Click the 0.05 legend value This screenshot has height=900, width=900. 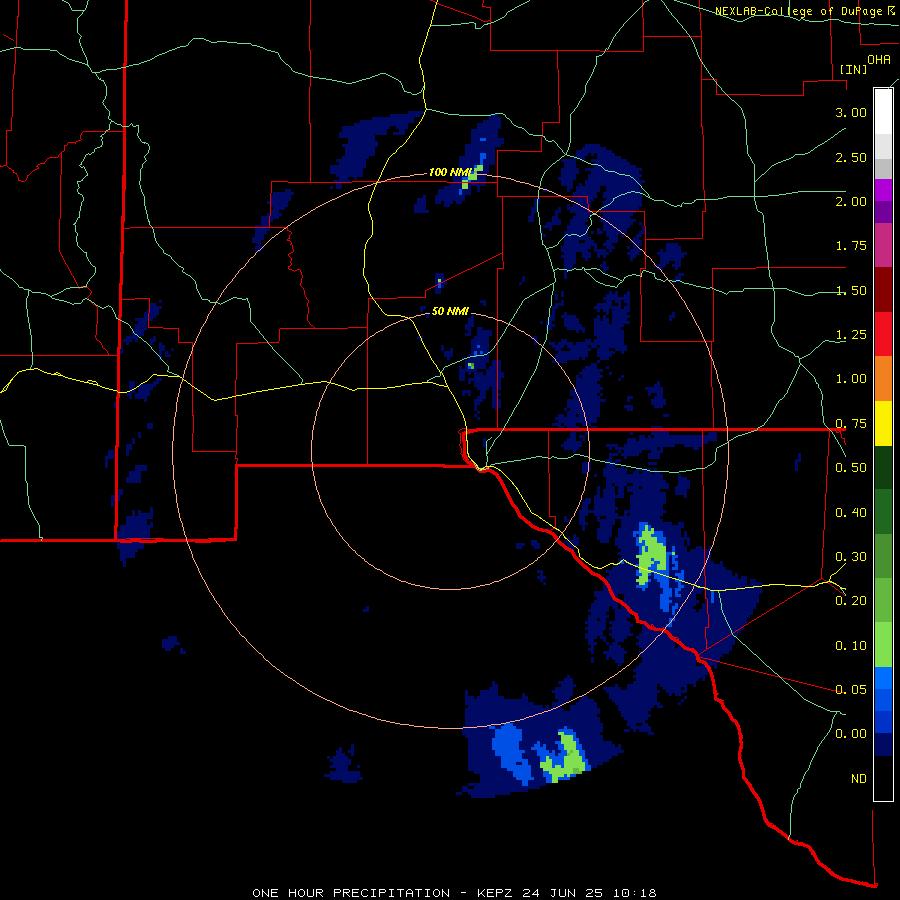point(851,690)
